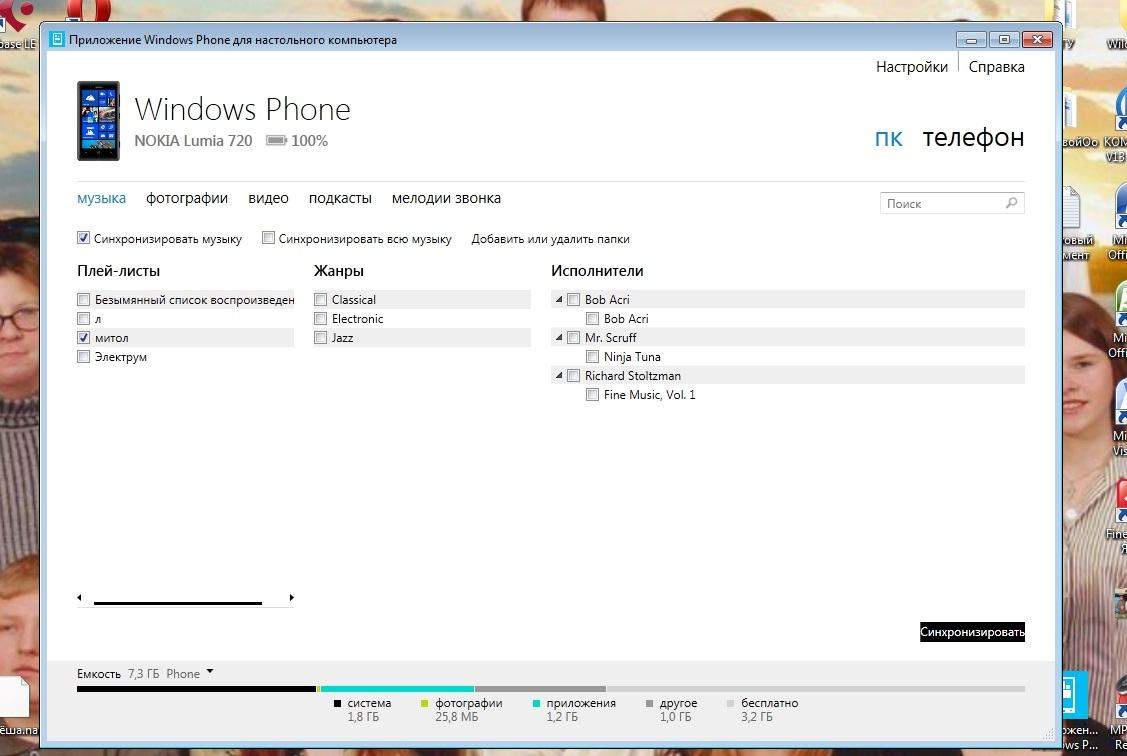Click the playlists horizontal scrollbar
The height and width of the screenshot is (756, 1127).
tap(178, 602)
